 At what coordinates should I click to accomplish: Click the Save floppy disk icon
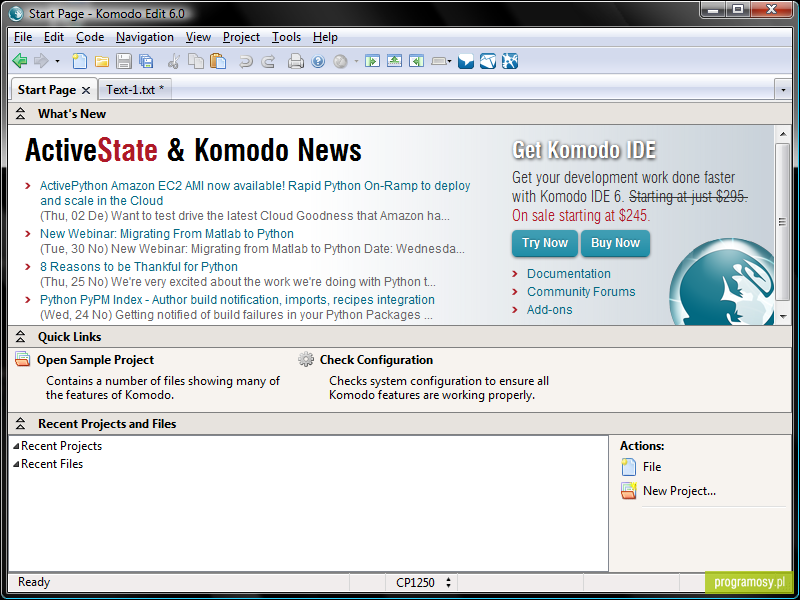point(123,61)
